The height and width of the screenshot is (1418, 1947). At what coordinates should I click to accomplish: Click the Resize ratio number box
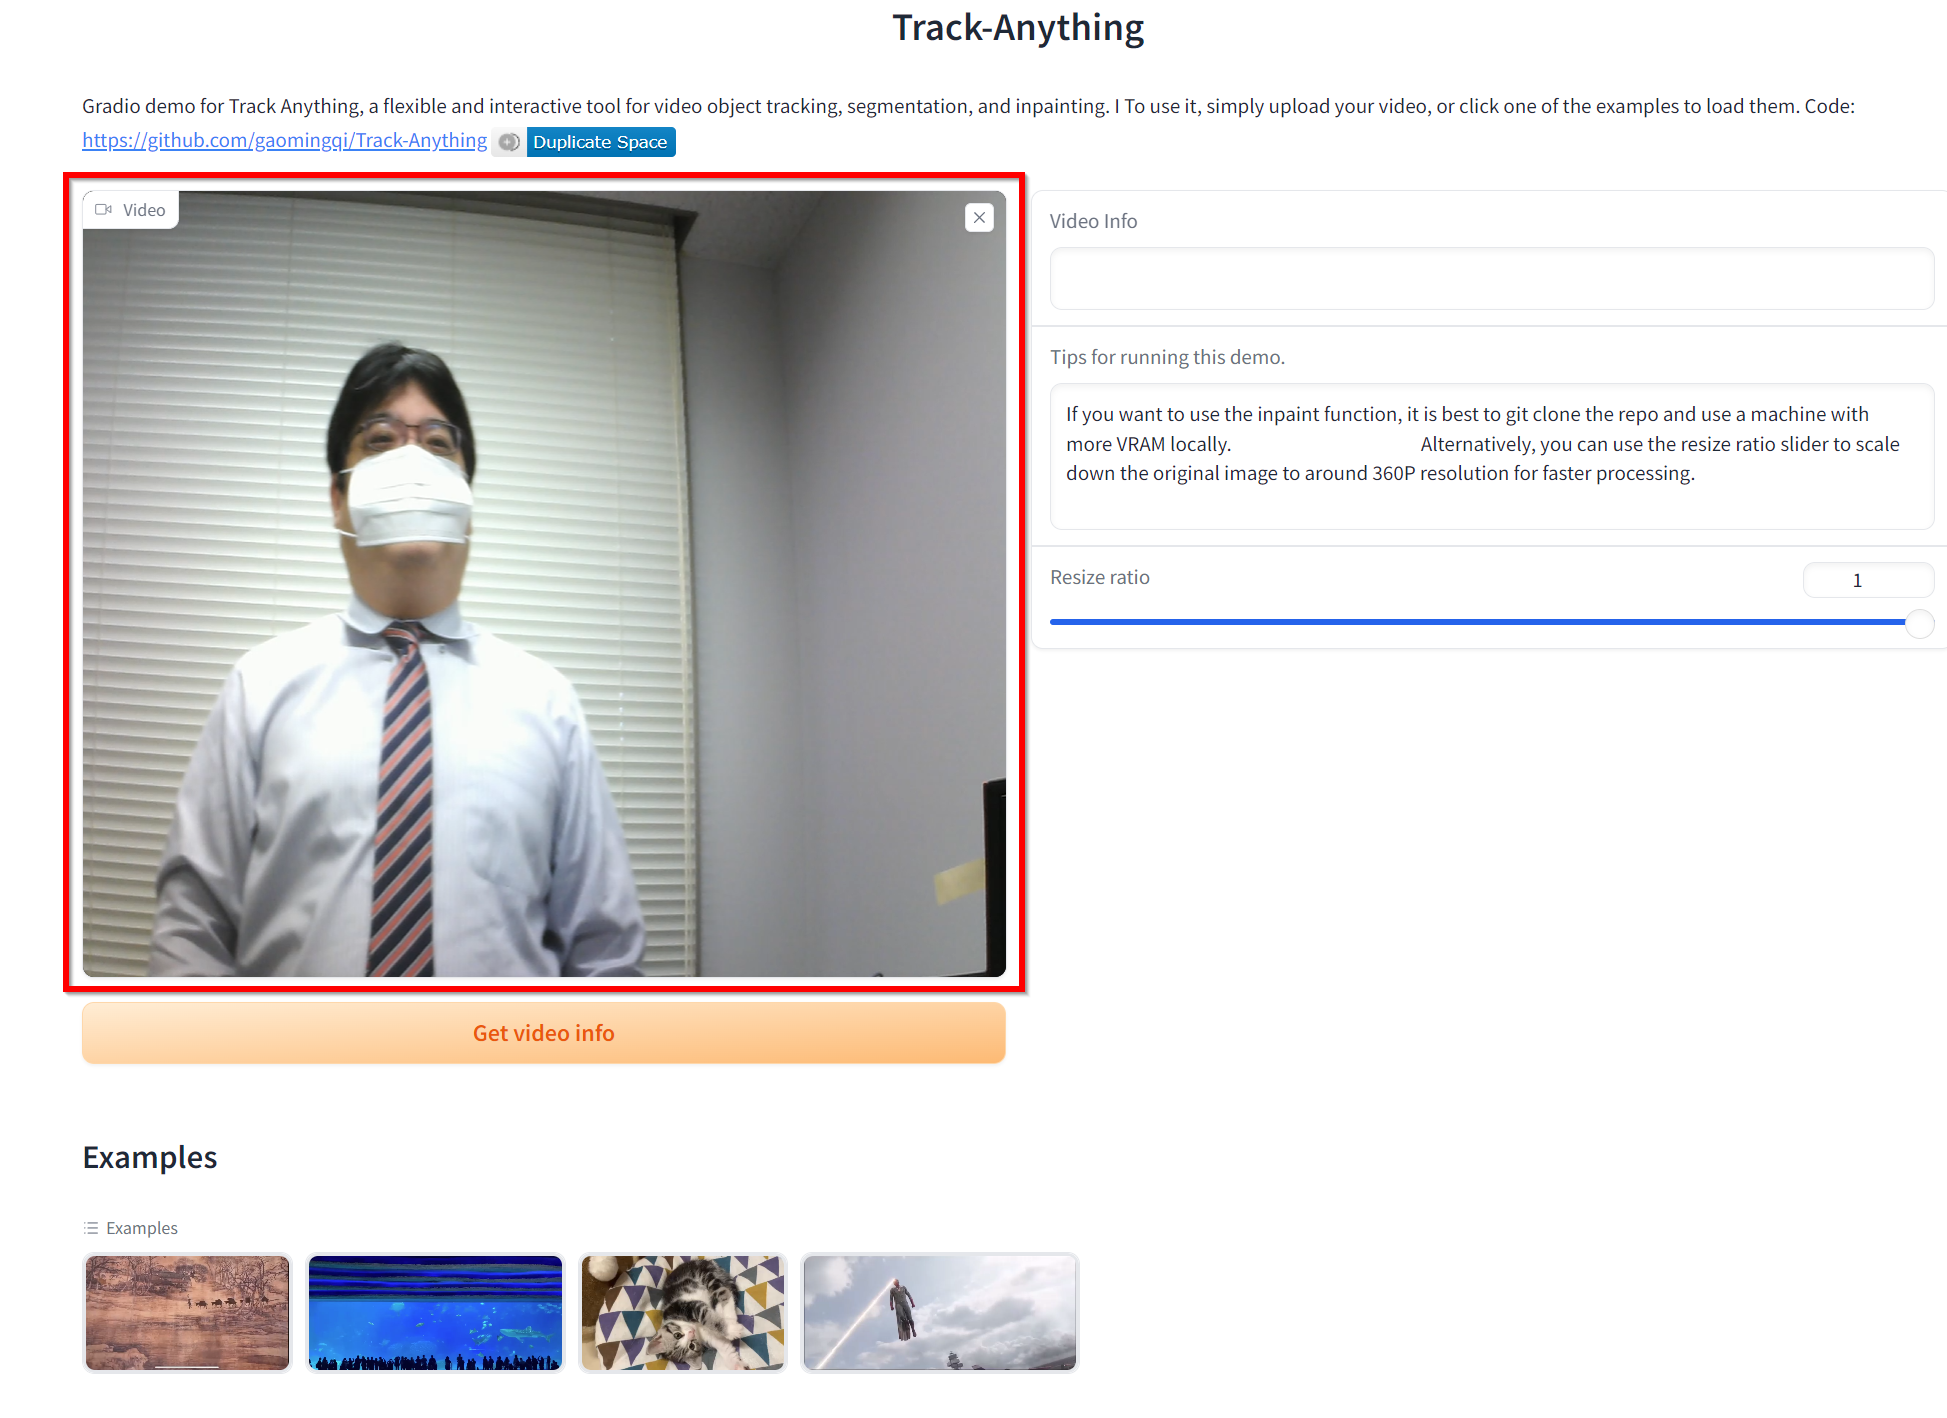[1868, 580]
